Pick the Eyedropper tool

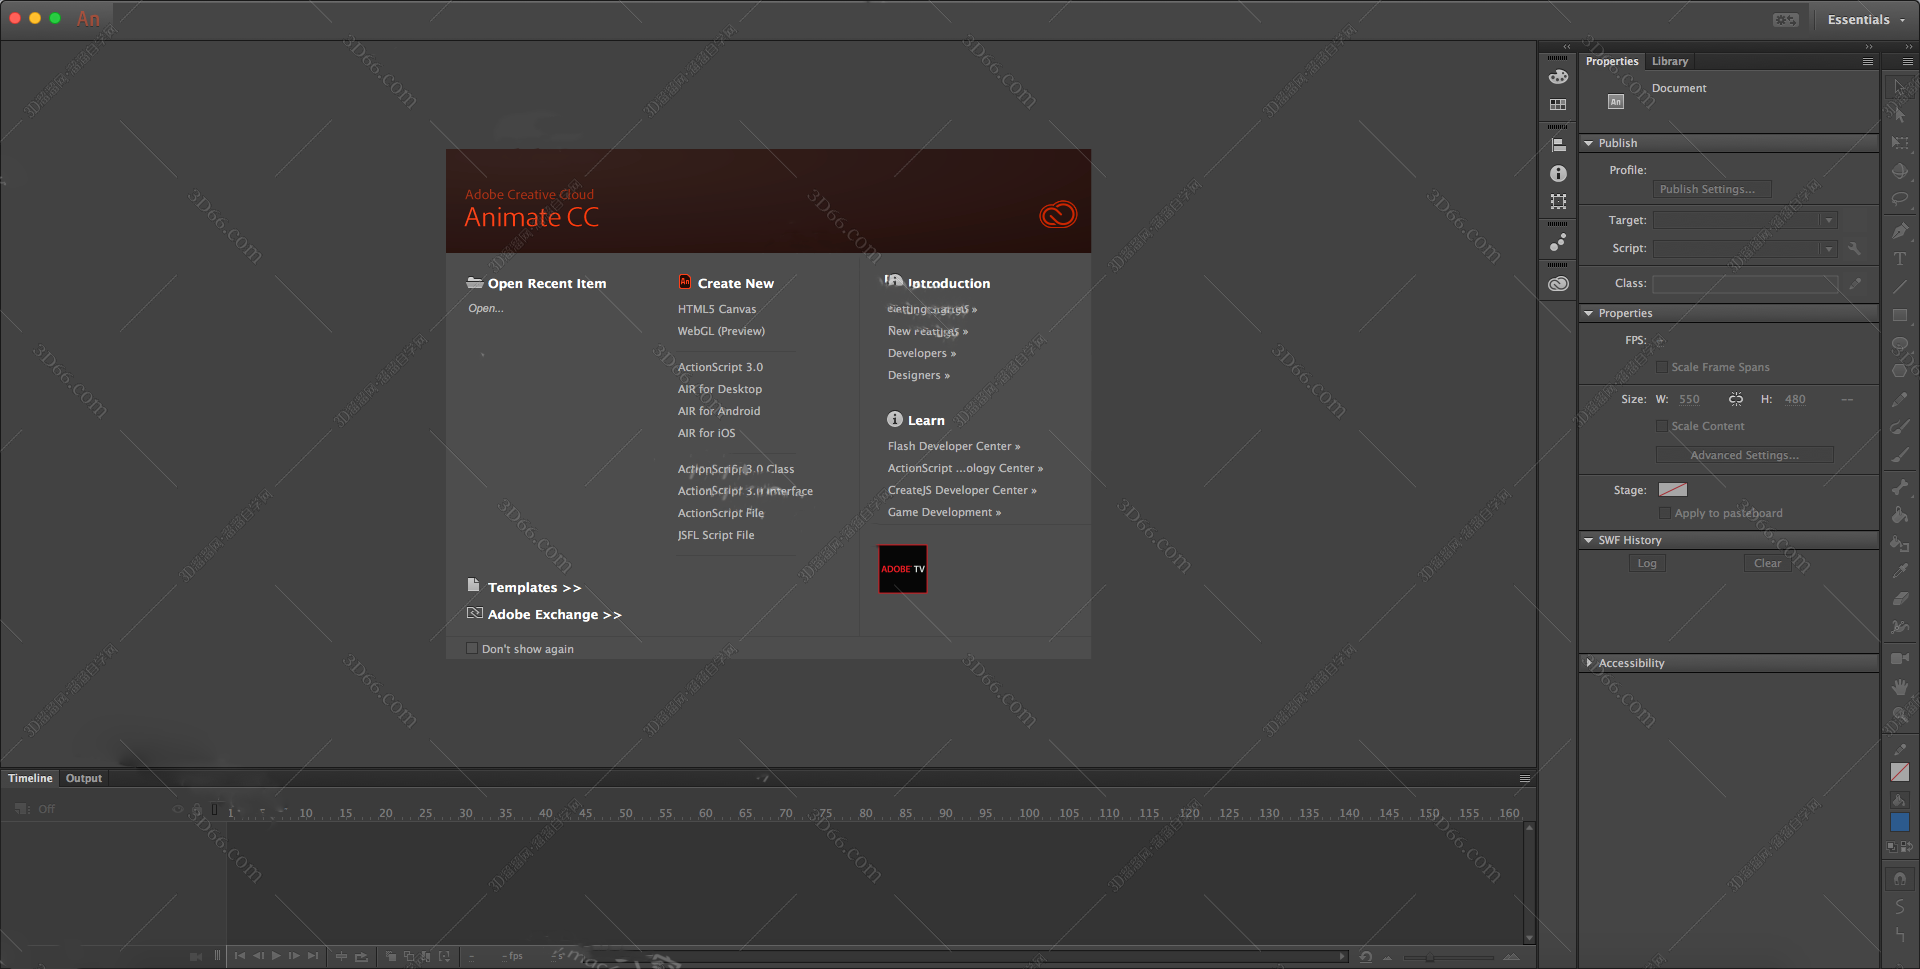click(x=1900, y=571)
